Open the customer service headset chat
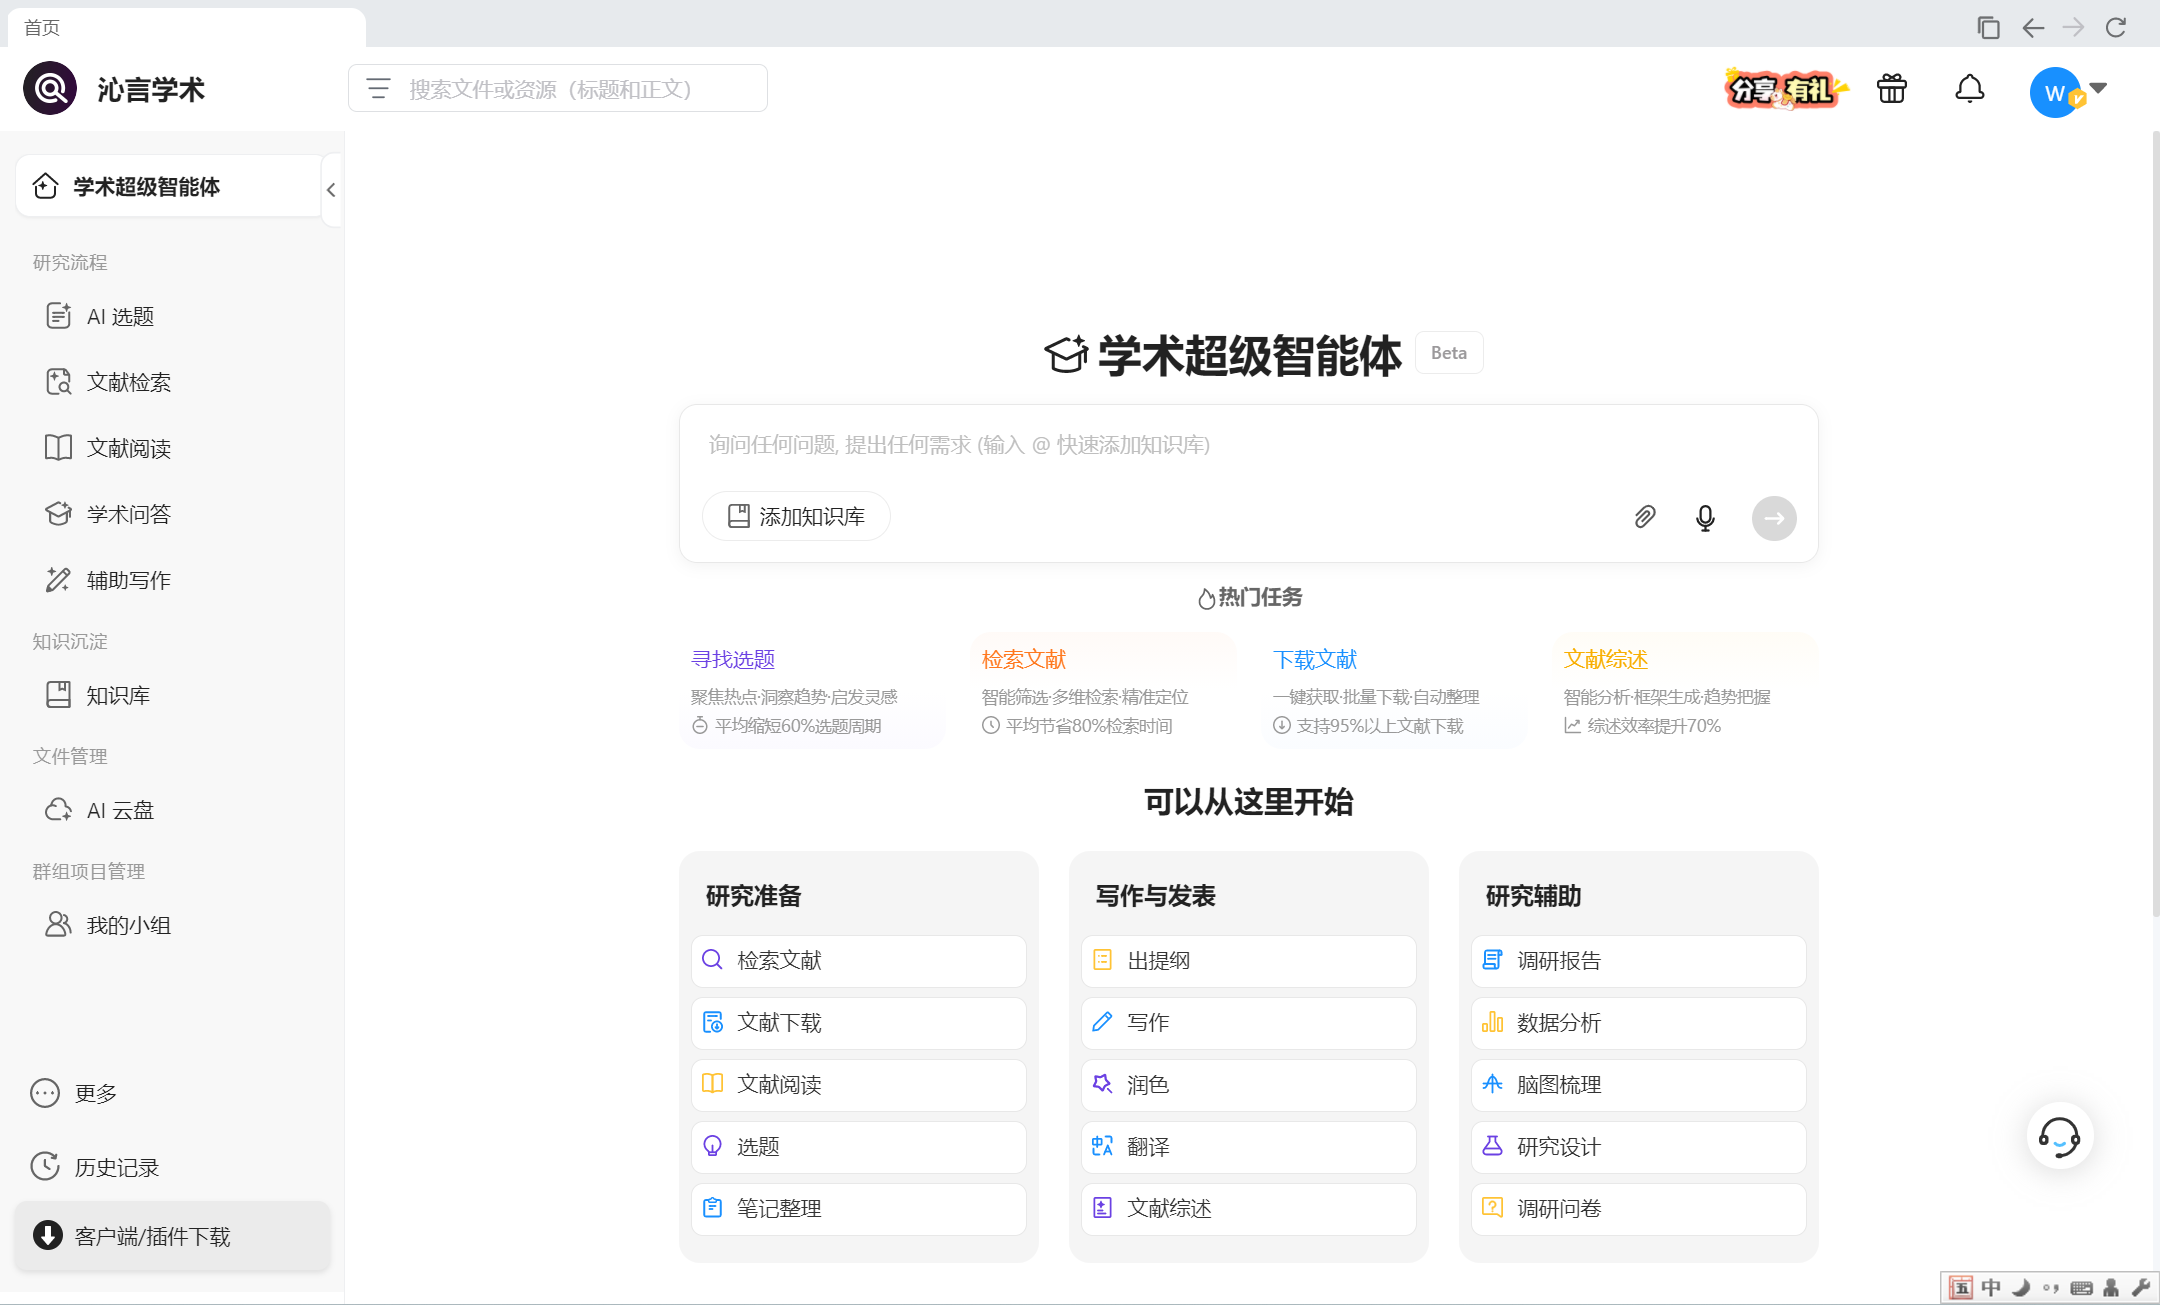The width and height of the screenshot is (2160, 1305). [x=2059, y=1136]
